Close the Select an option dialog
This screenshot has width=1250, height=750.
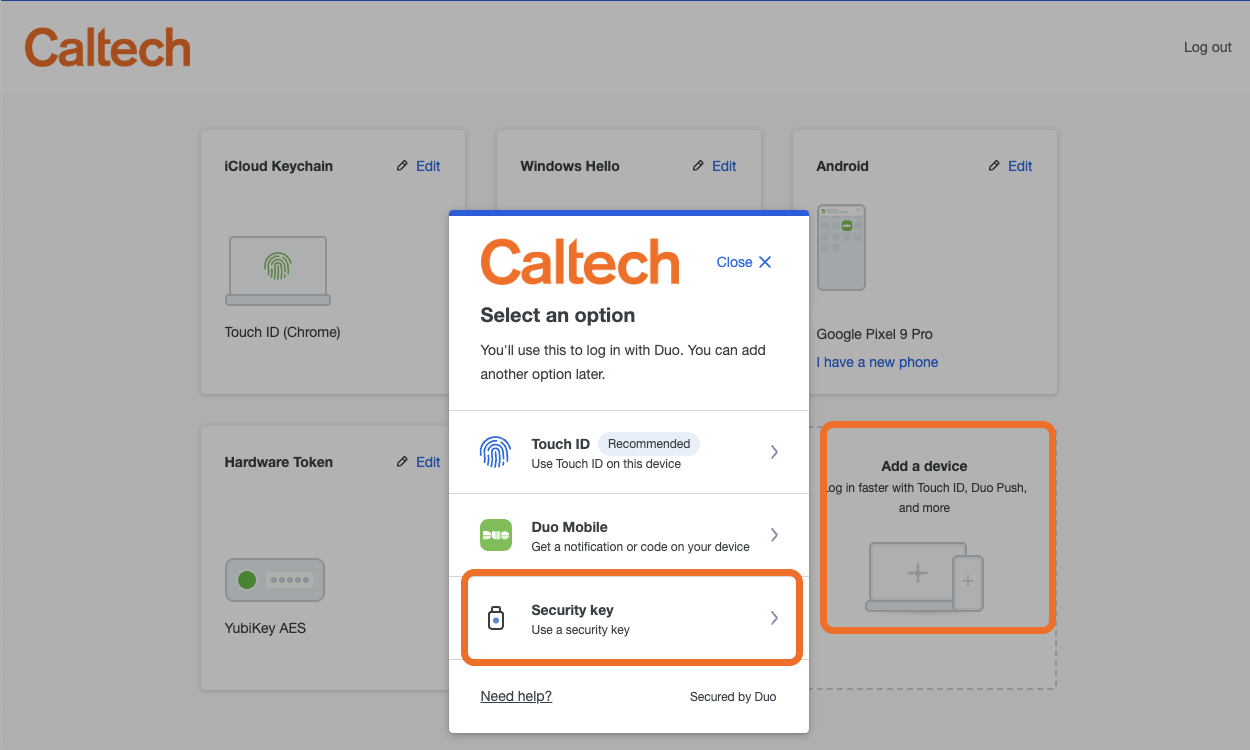(x=744, y=262)
